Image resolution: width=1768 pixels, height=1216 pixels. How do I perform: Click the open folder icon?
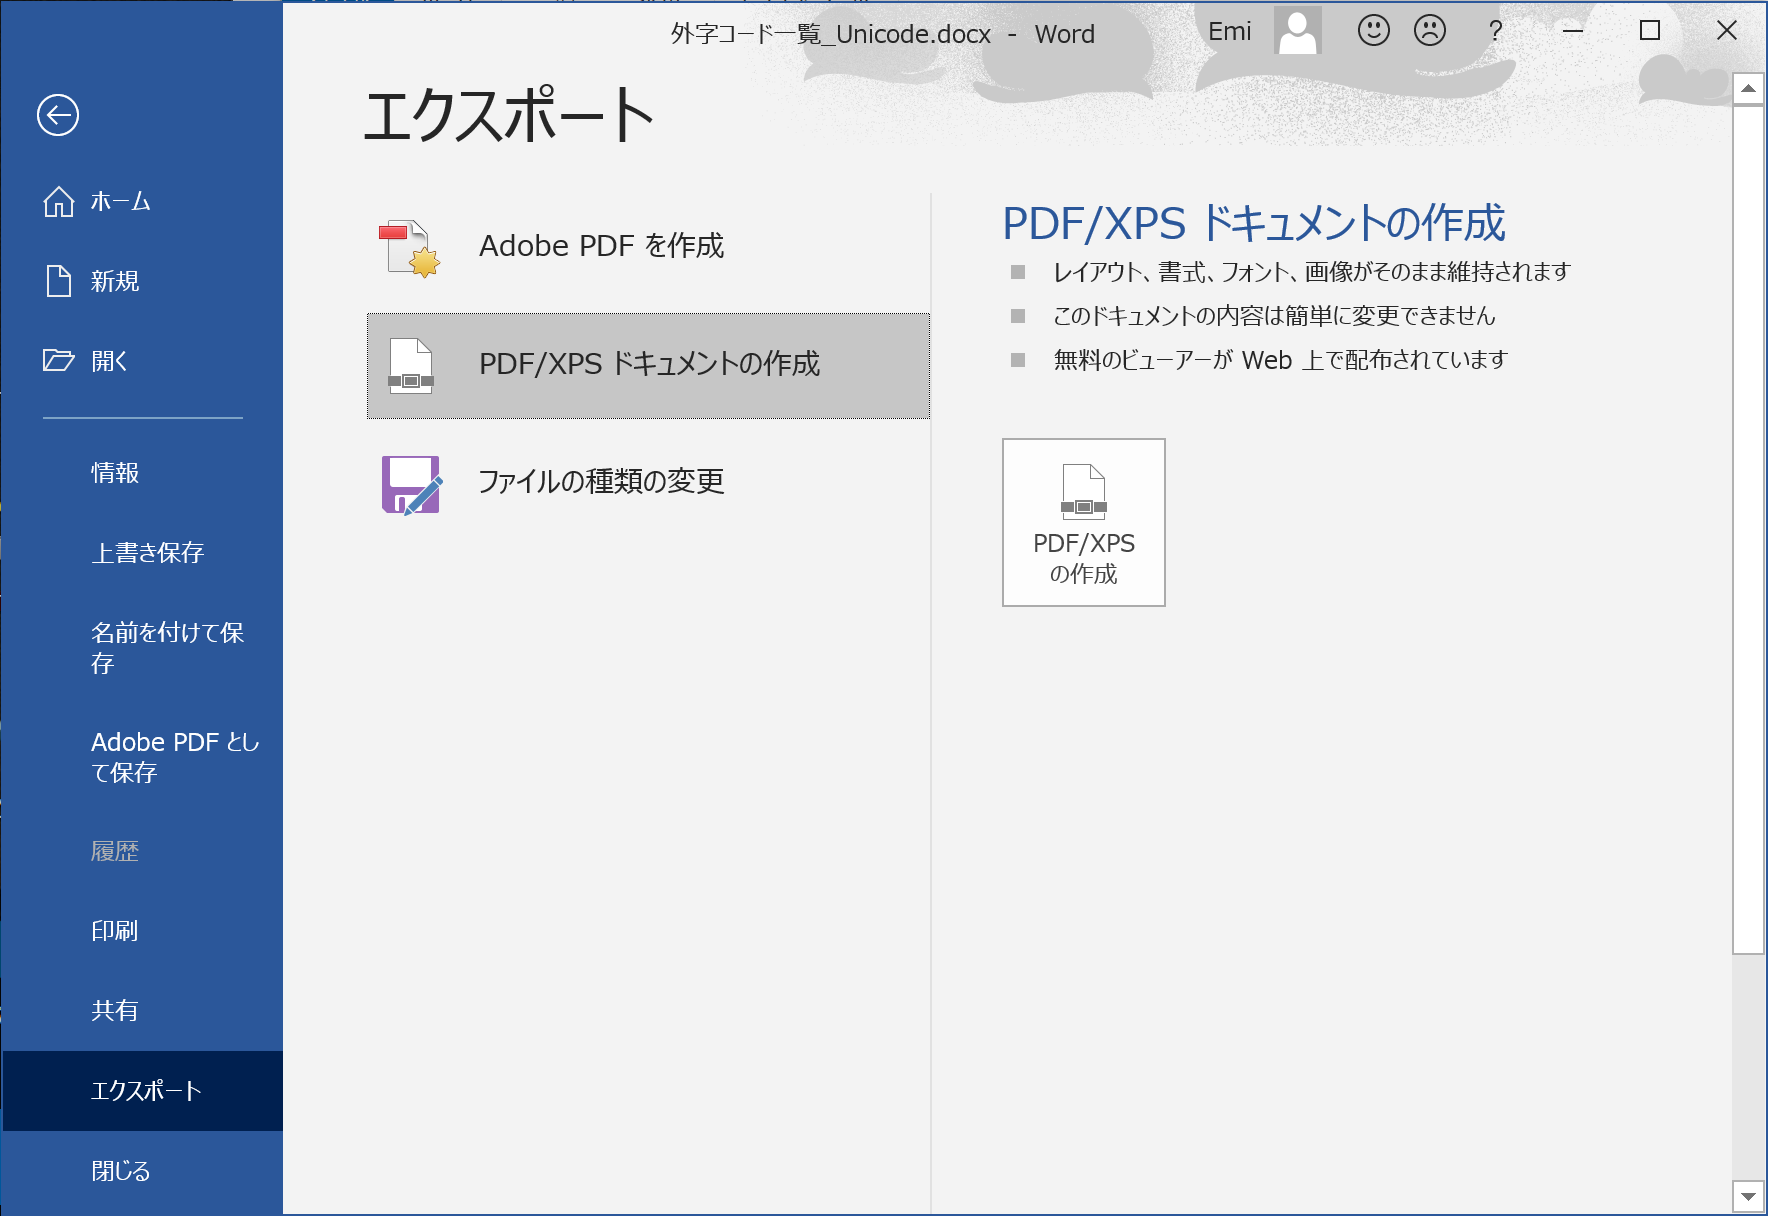[59, 361]
